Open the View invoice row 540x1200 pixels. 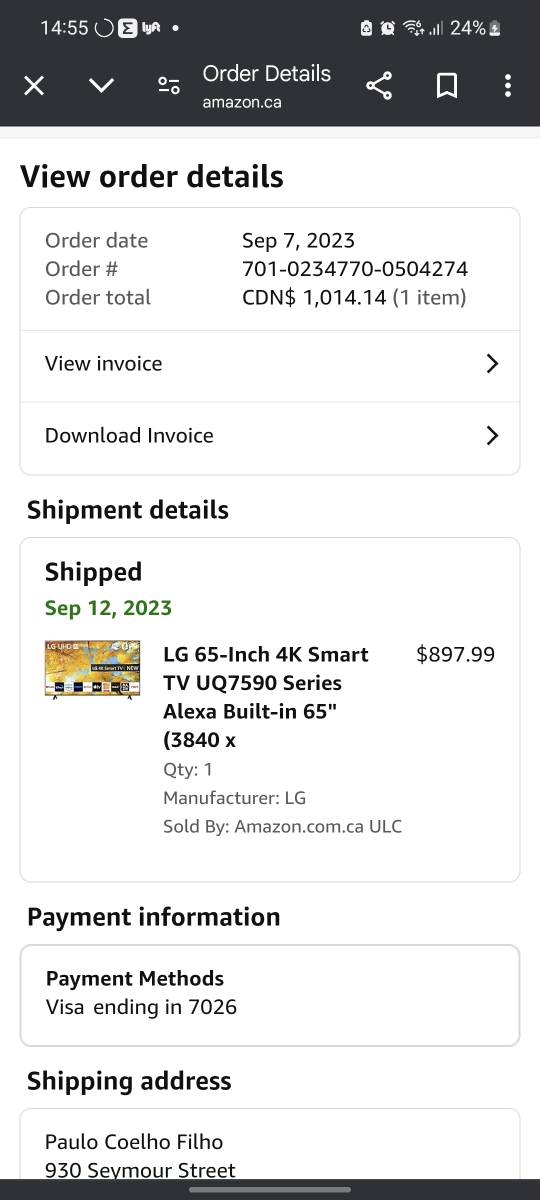tap(270, 366)
